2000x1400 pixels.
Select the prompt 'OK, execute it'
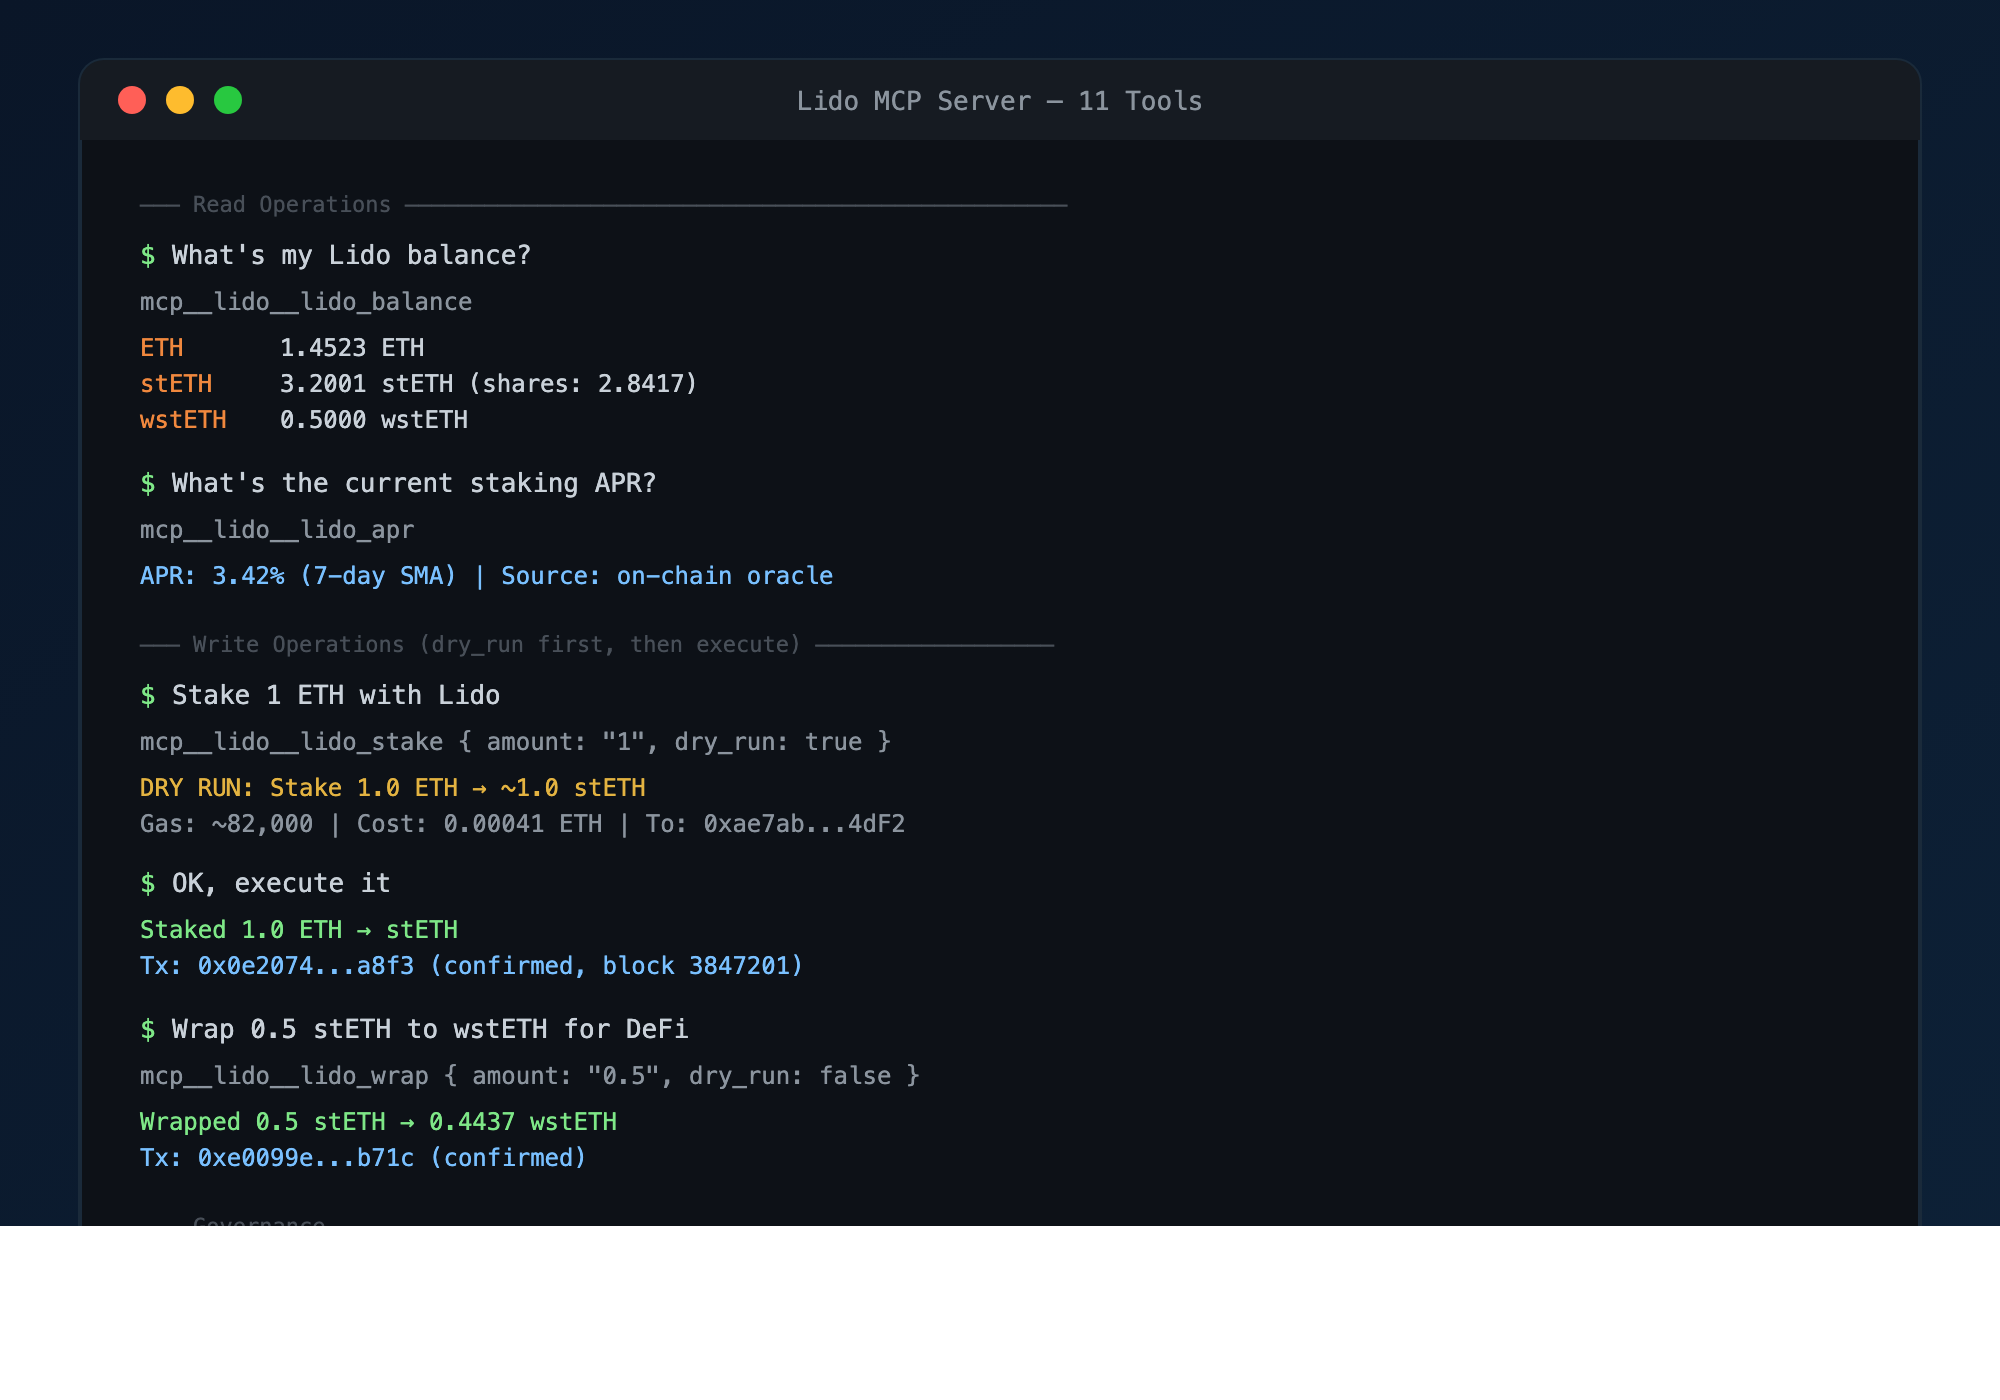pyautogui.click(x=281, y=883)
